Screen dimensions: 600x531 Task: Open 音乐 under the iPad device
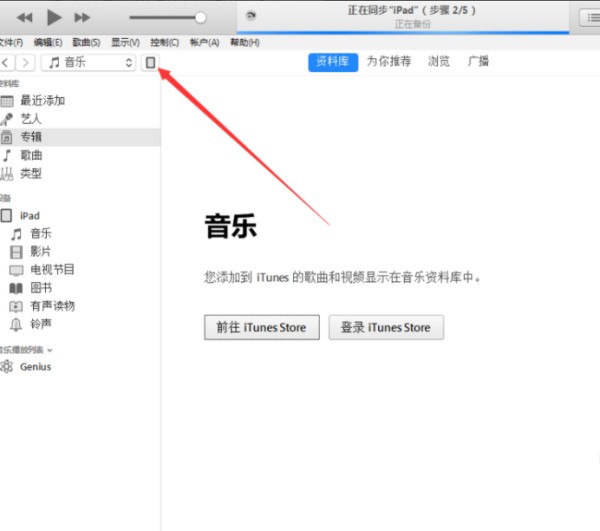[x=80, y=233]
